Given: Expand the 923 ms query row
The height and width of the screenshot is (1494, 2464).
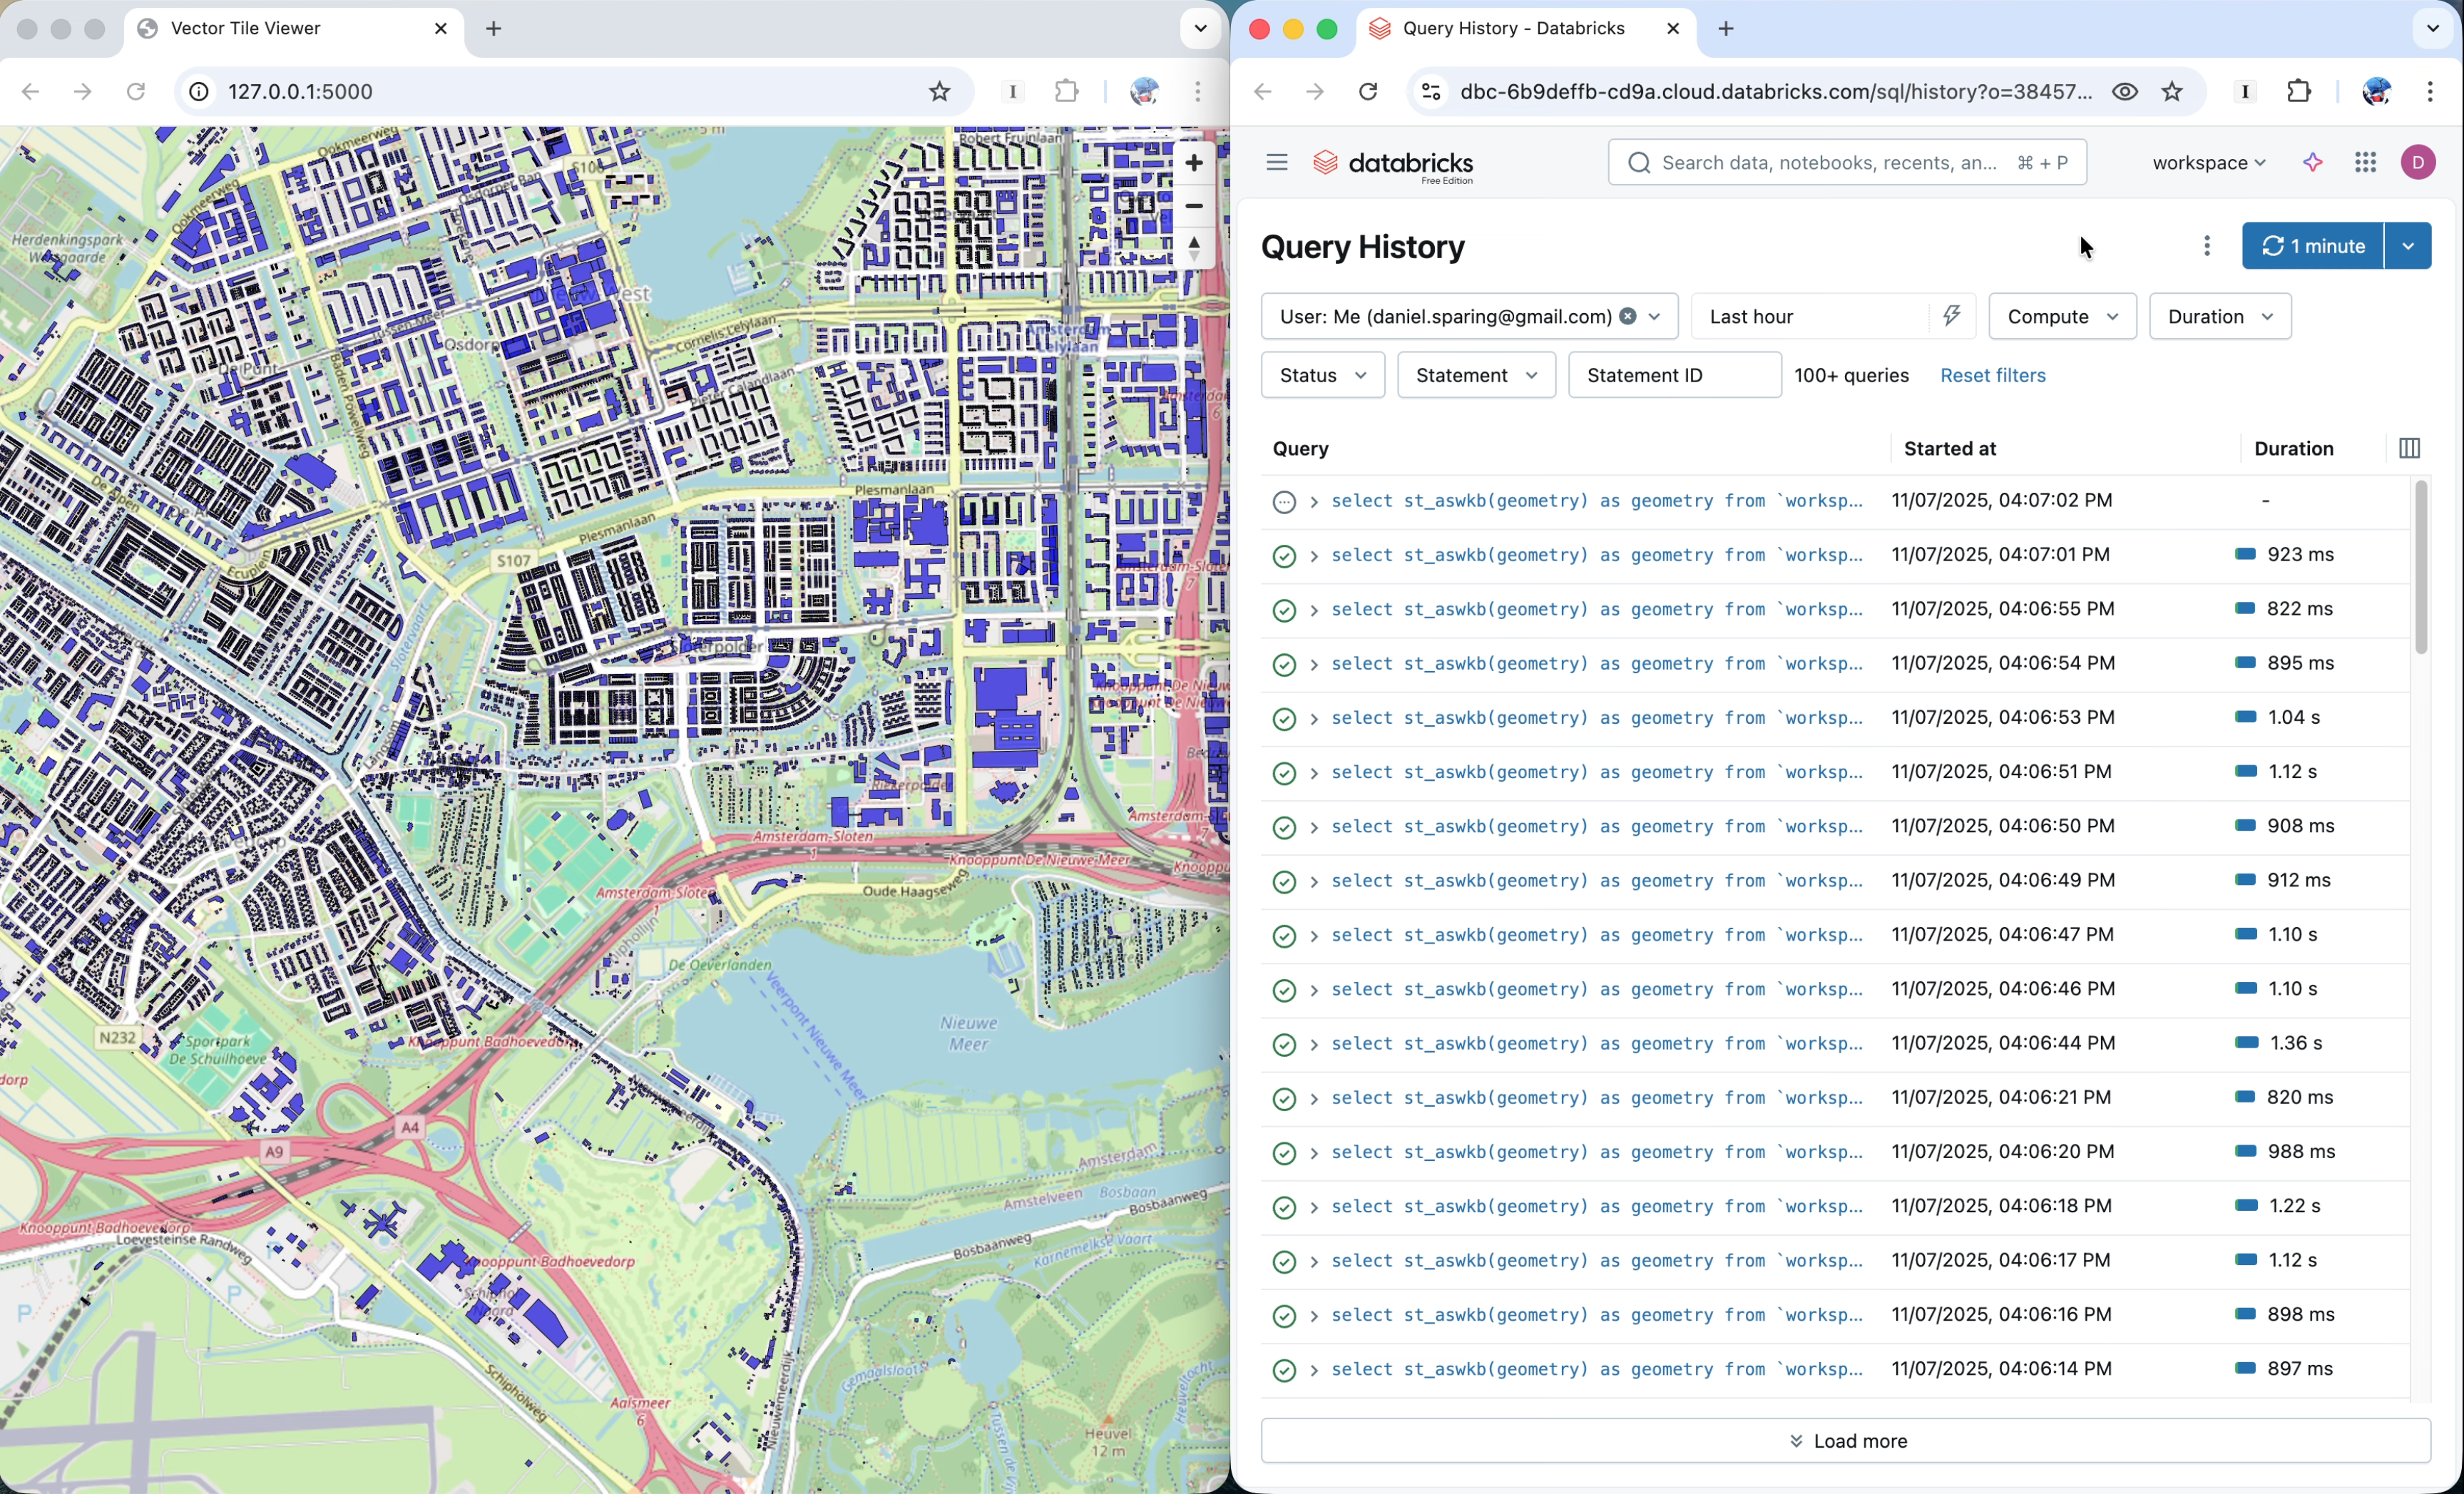Looking at the screenshot, I should point(1314,556).
